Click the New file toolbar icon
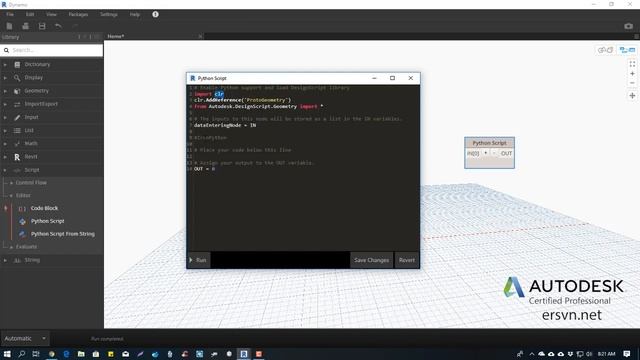 click(x=9, y=26)
